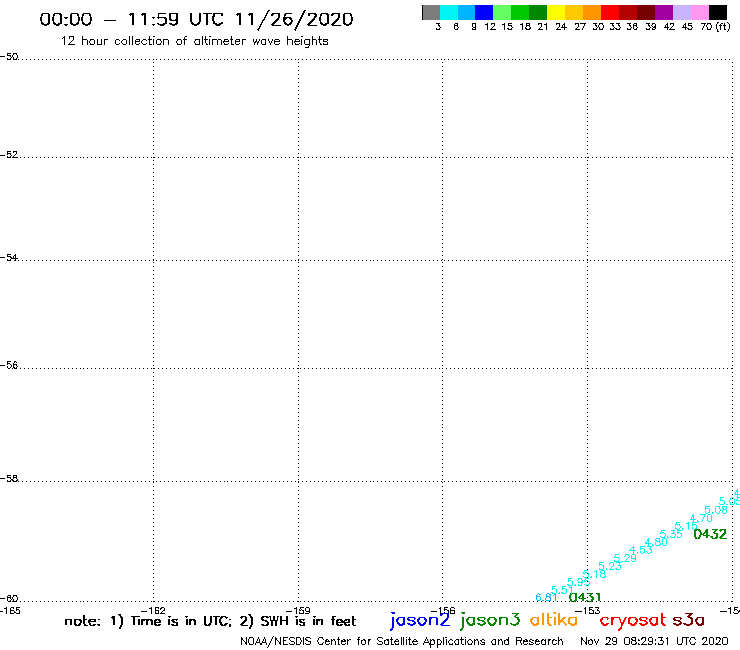
Task: Click the -165 longitude axis label
Action: coord(10,611)
